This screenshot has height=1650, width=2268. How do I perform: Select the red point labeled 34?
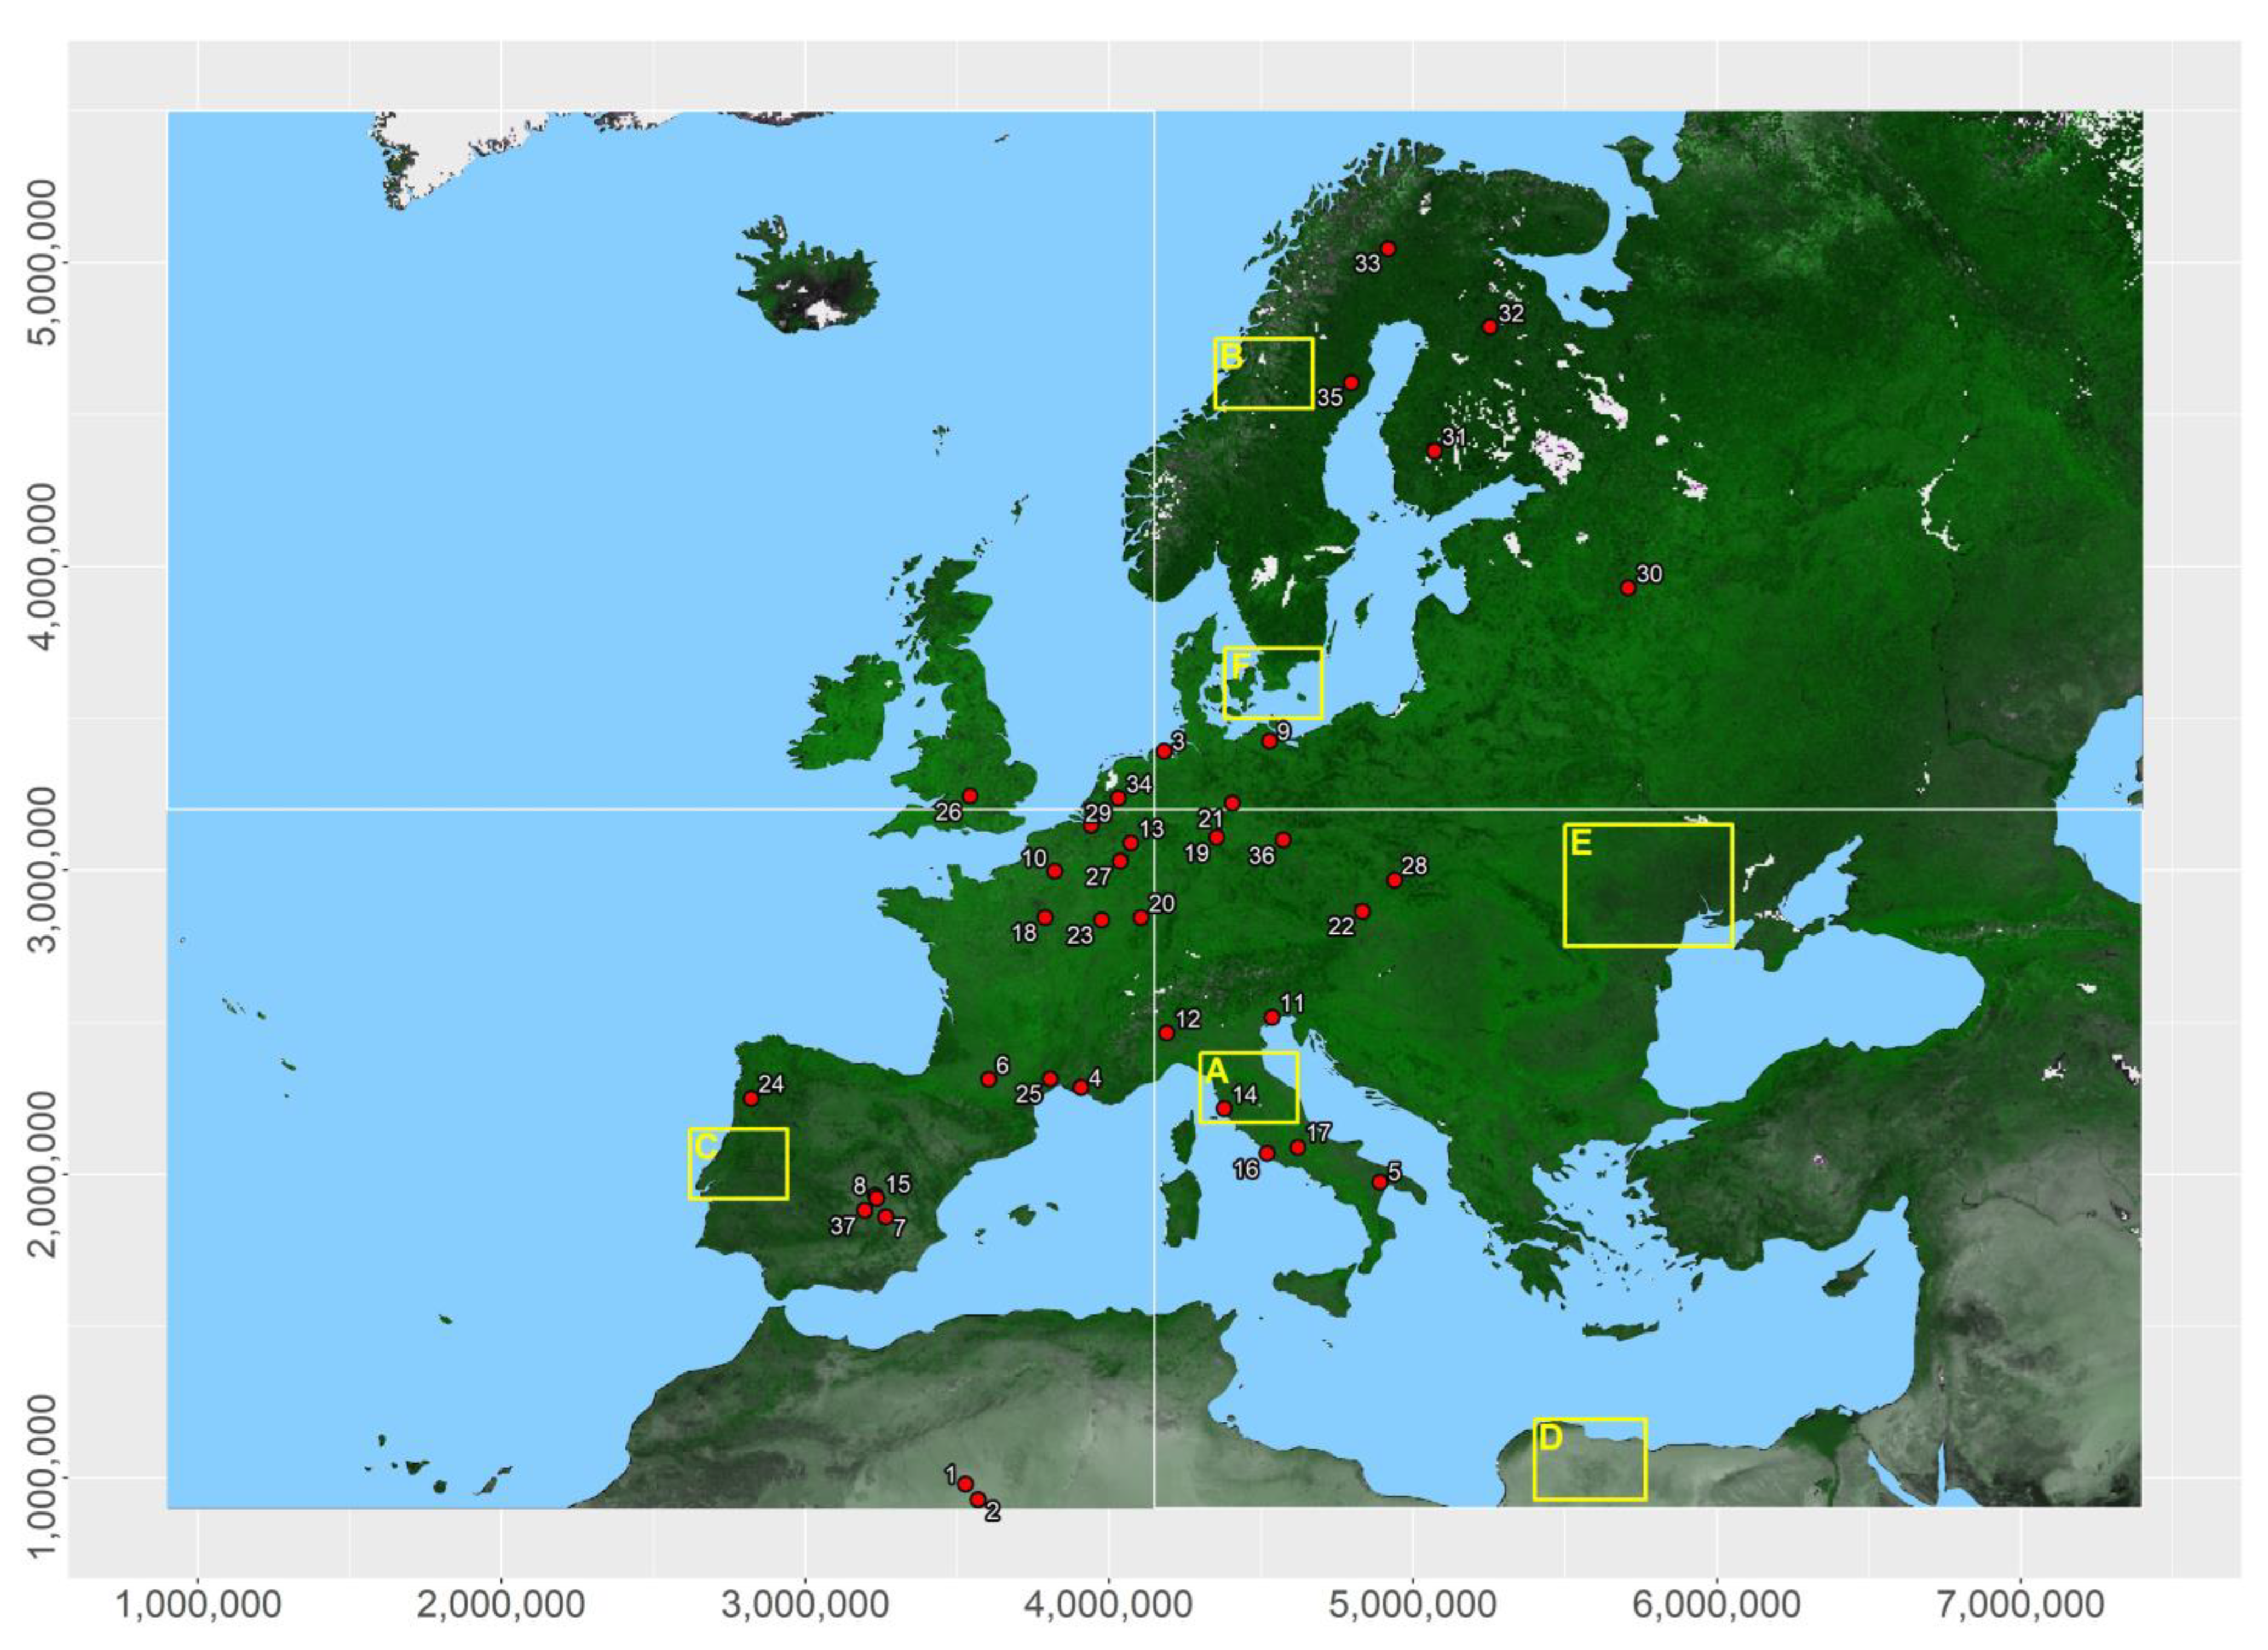tap(1118, 798)
